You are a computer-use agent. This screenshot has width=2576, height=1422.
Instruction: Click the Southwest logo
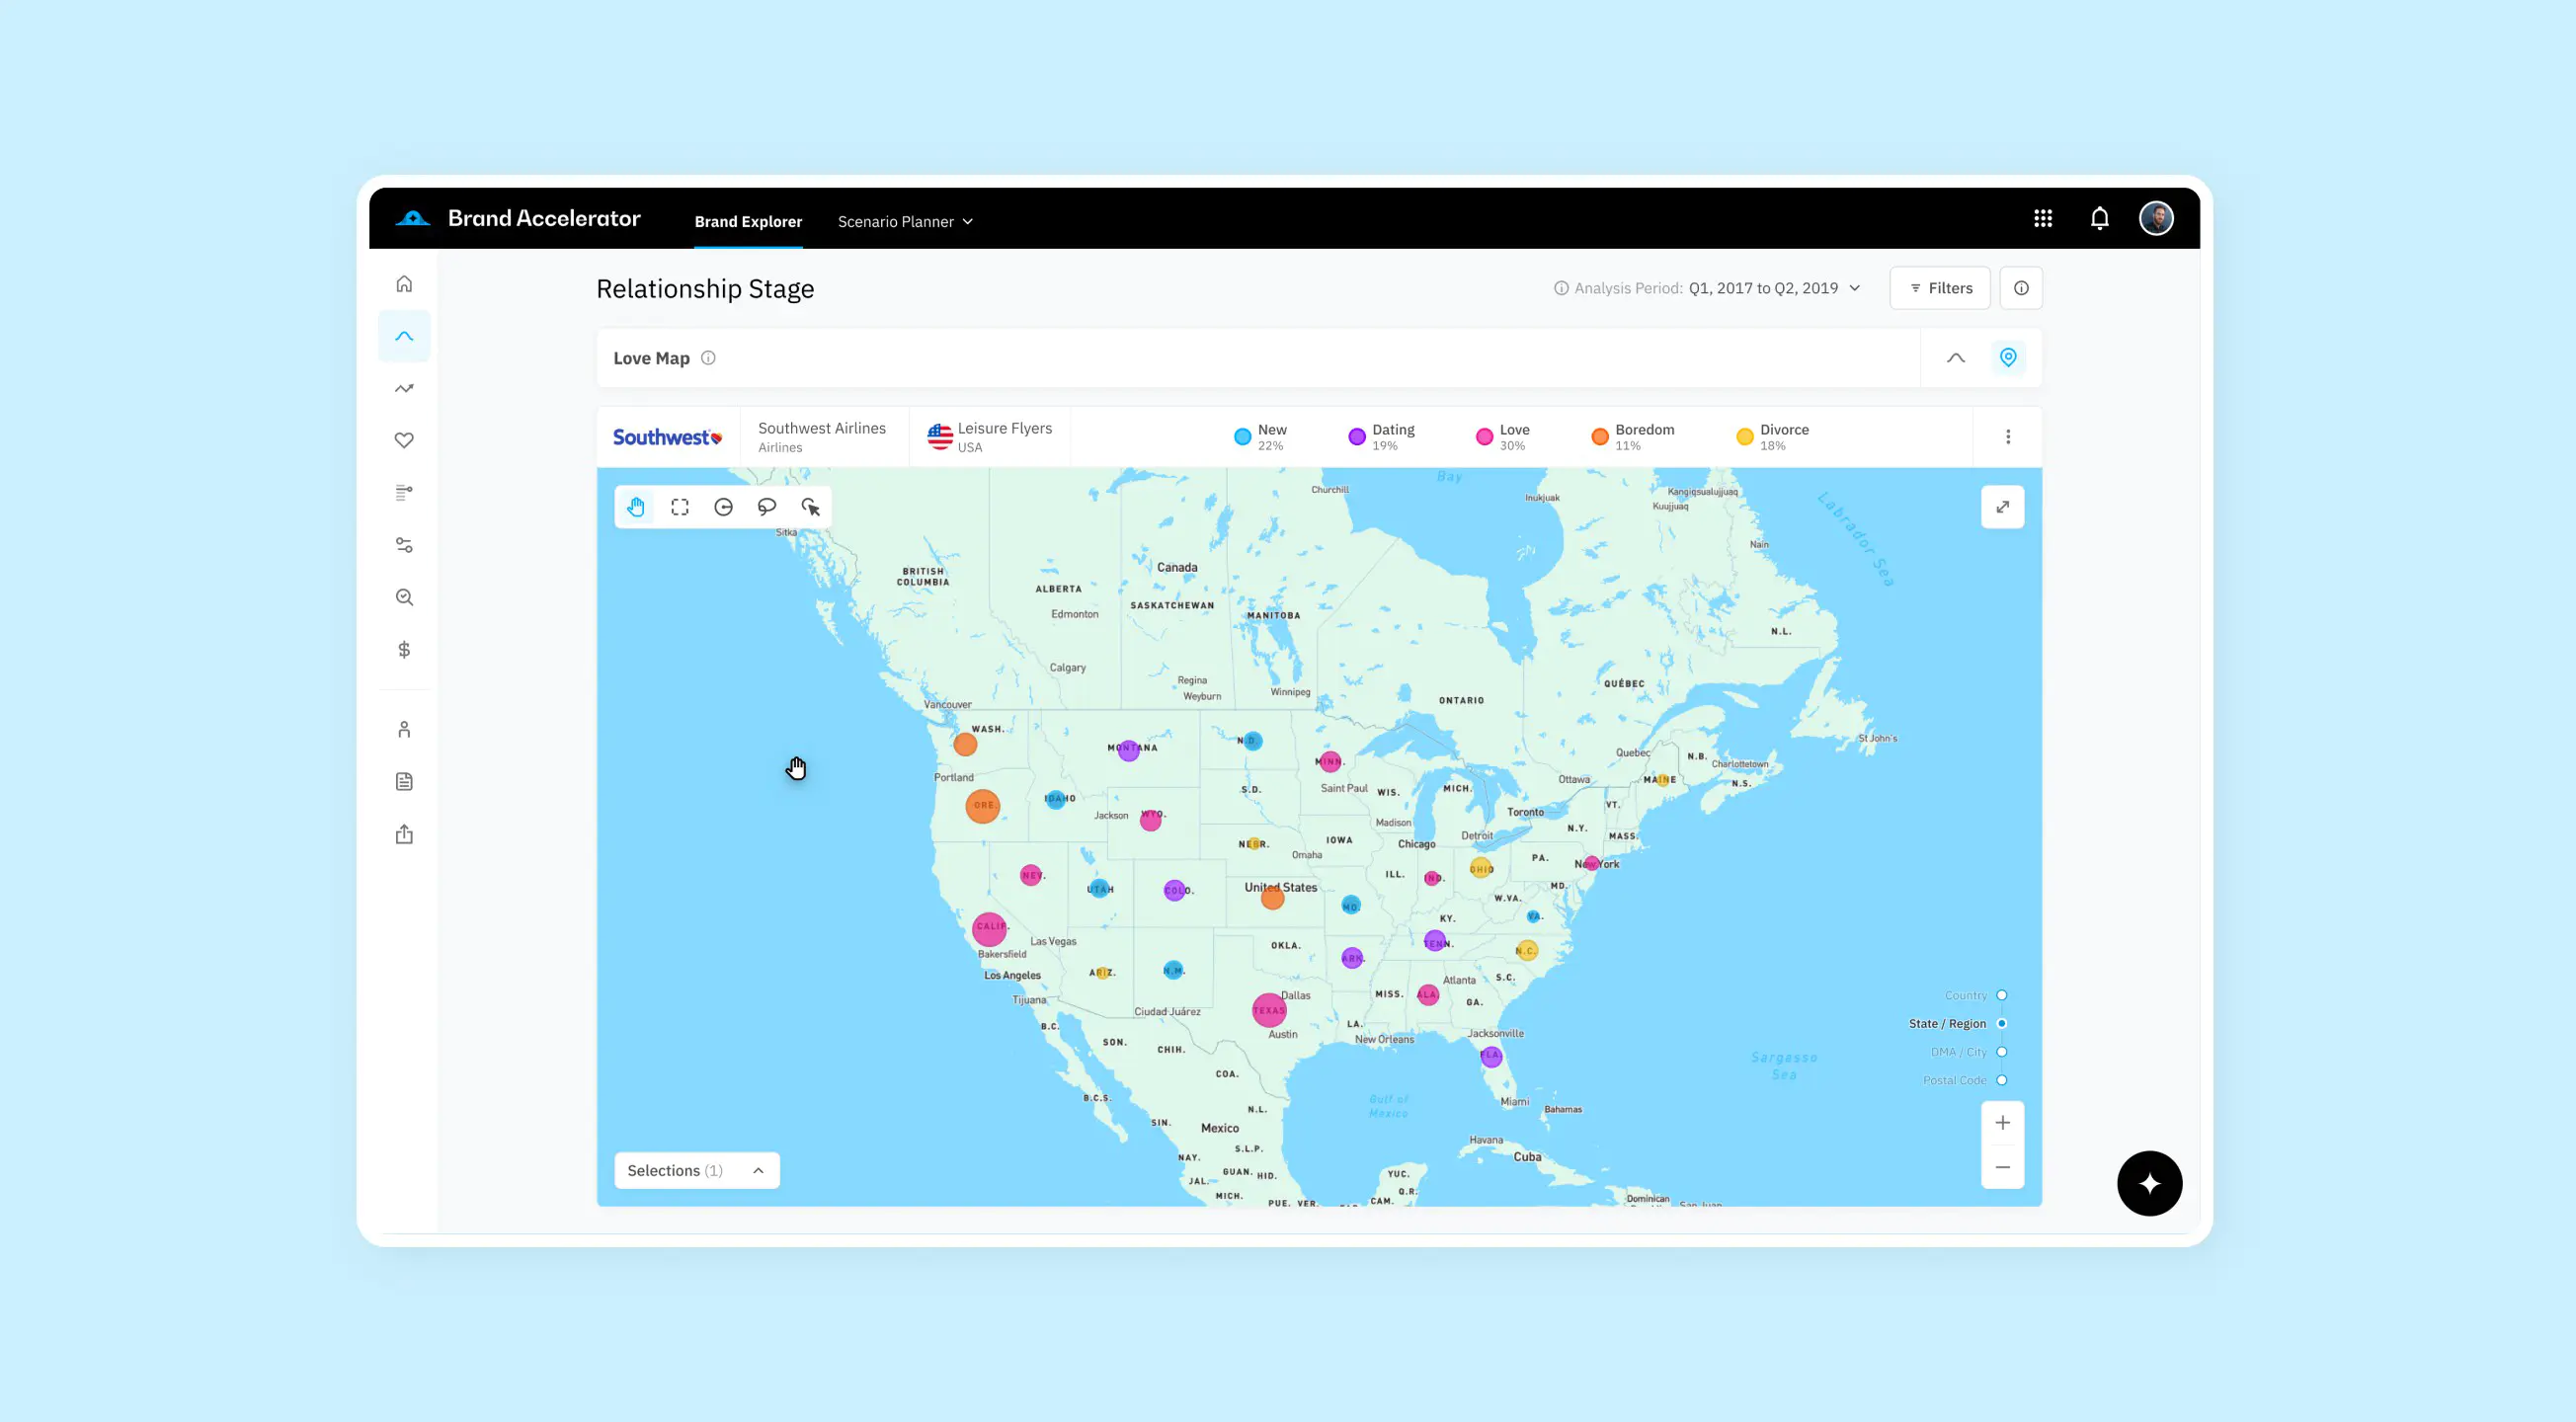(x=667, y=437)
